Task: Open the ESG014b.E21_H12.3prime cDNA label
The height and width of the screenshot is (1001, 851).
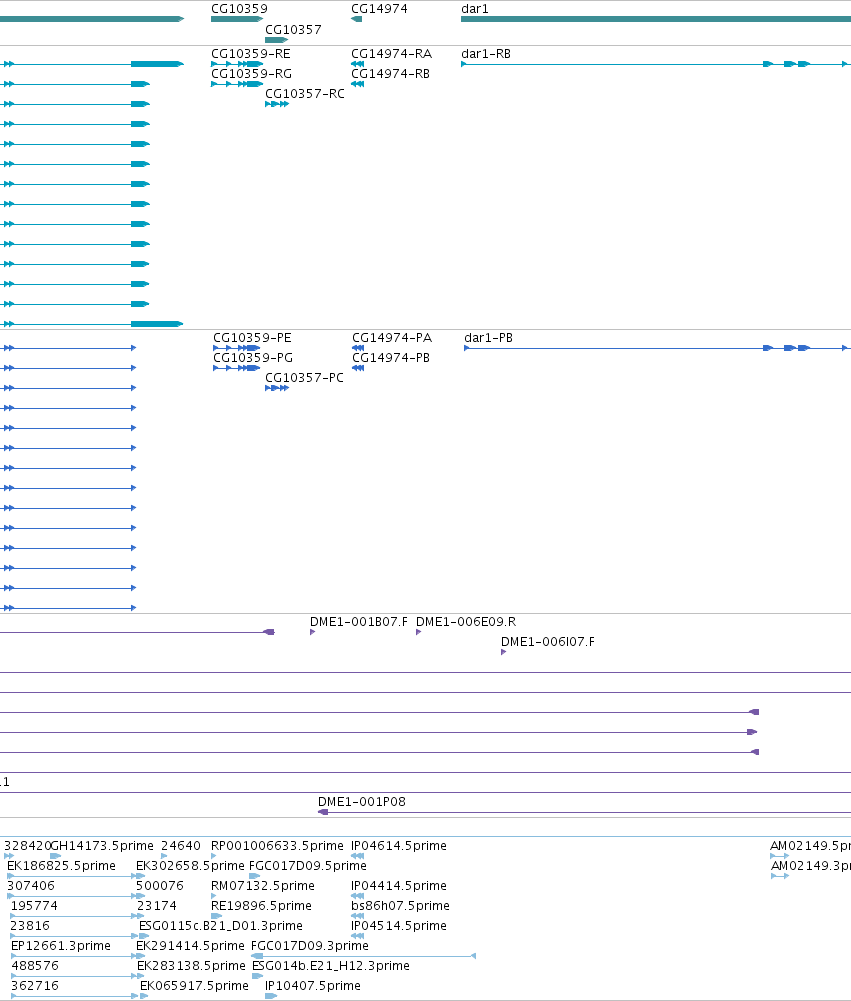Action: [x=331, y=966]
